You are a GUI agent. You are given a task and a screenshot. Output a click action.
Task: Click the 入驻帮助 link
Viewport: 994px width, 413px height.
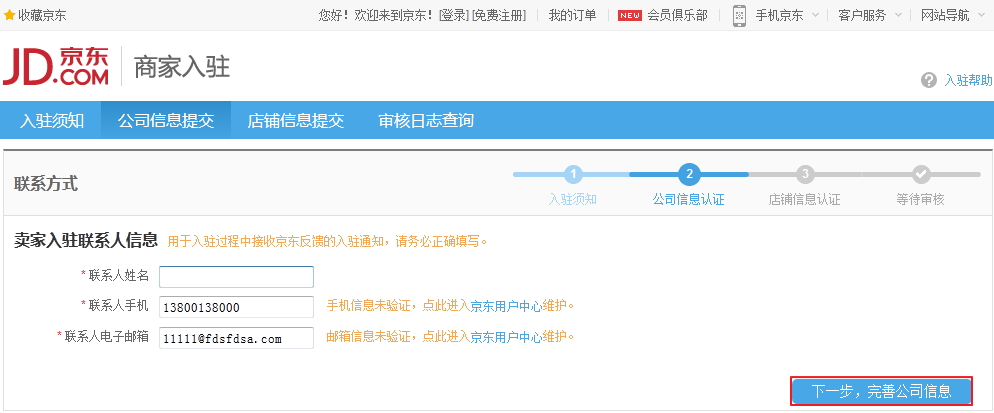click(x=968, y=80)
